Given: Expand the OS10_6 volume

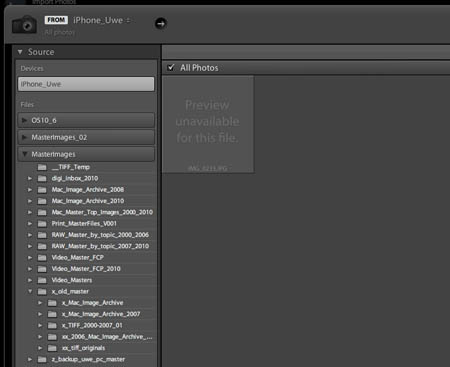Looking at the screenshot, I should coord(24,120).
